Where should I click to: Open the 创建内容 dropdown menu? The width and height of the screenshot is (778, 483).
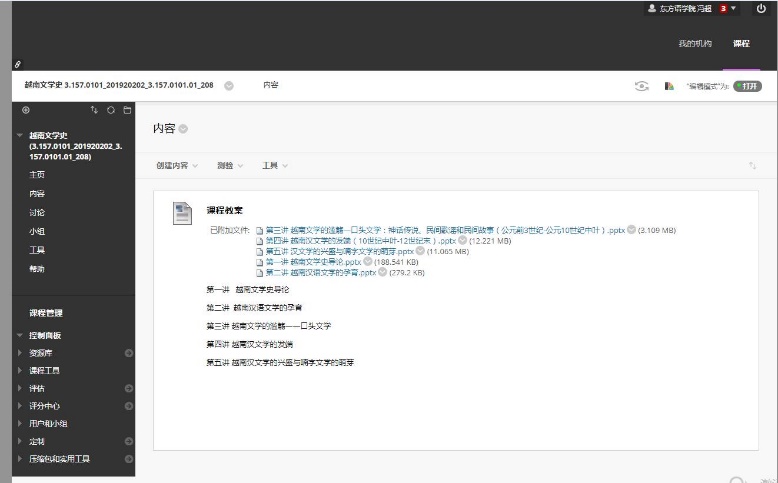point(177,165)
